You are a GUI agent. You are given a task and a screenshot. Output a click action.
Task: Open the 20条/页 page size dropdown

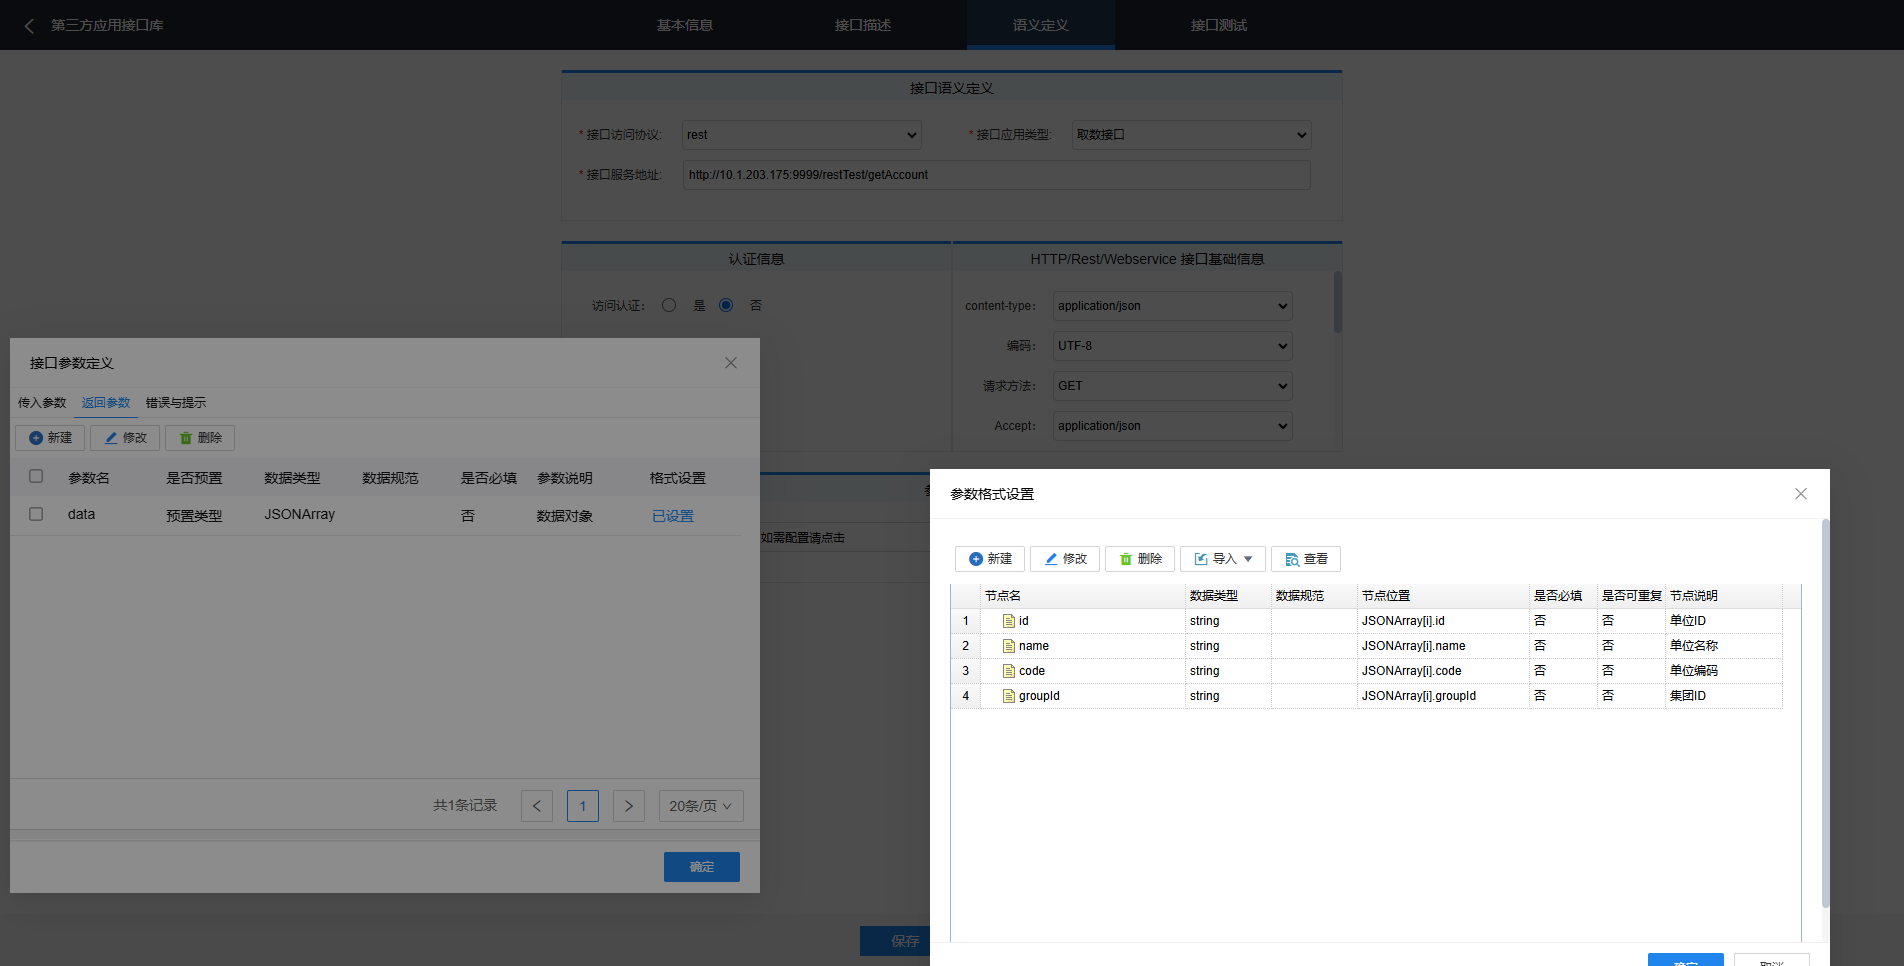click(x=700, y=806)
